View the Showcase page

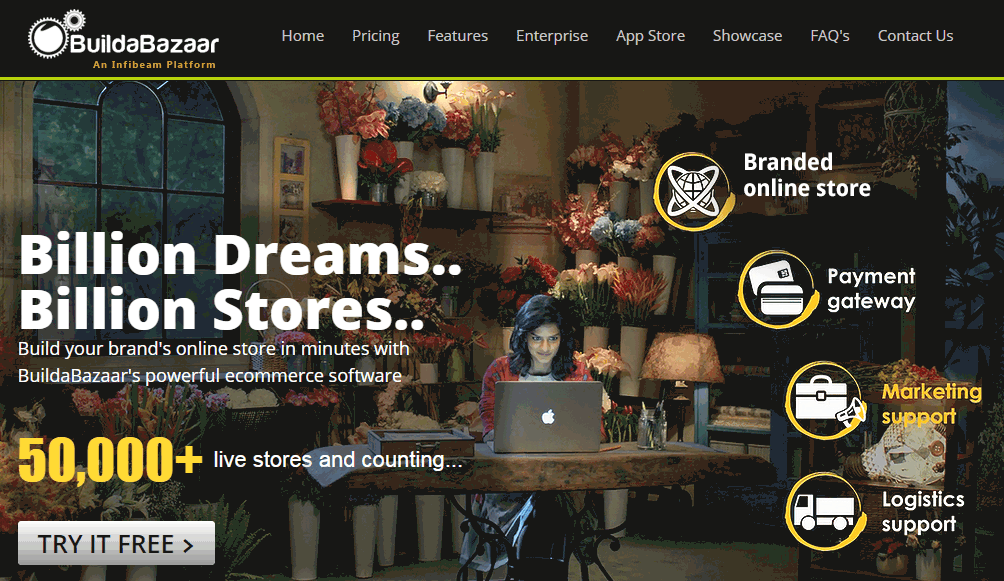747,36
